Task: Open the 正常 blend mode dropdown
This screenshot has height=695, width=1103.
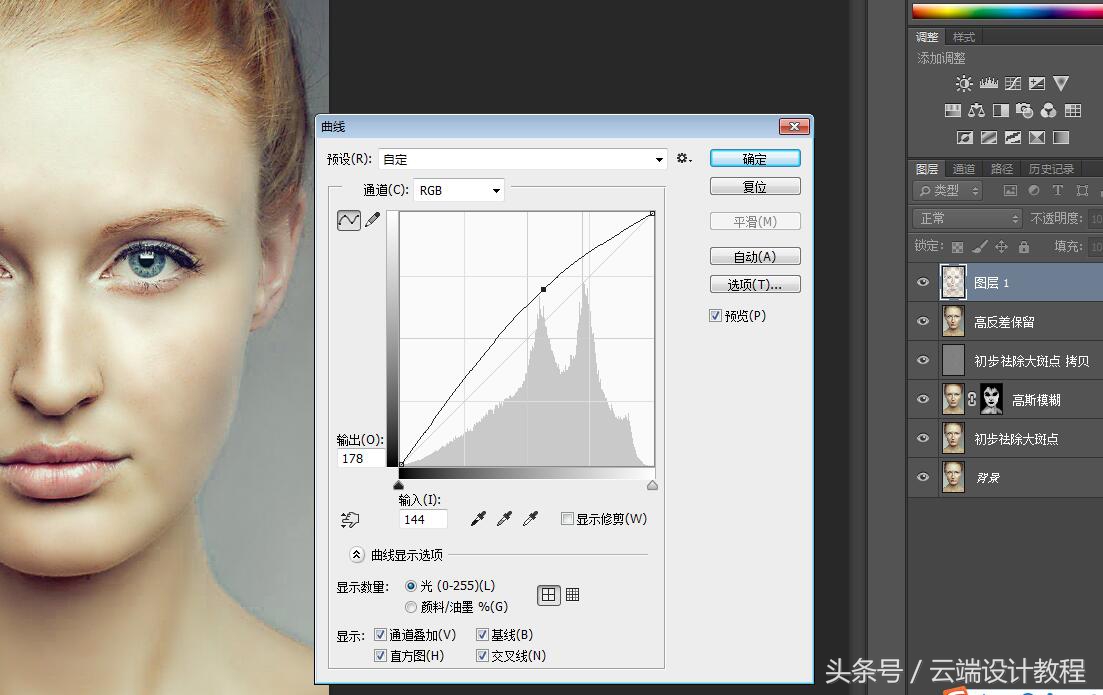Action: click(x=967, y=219)
